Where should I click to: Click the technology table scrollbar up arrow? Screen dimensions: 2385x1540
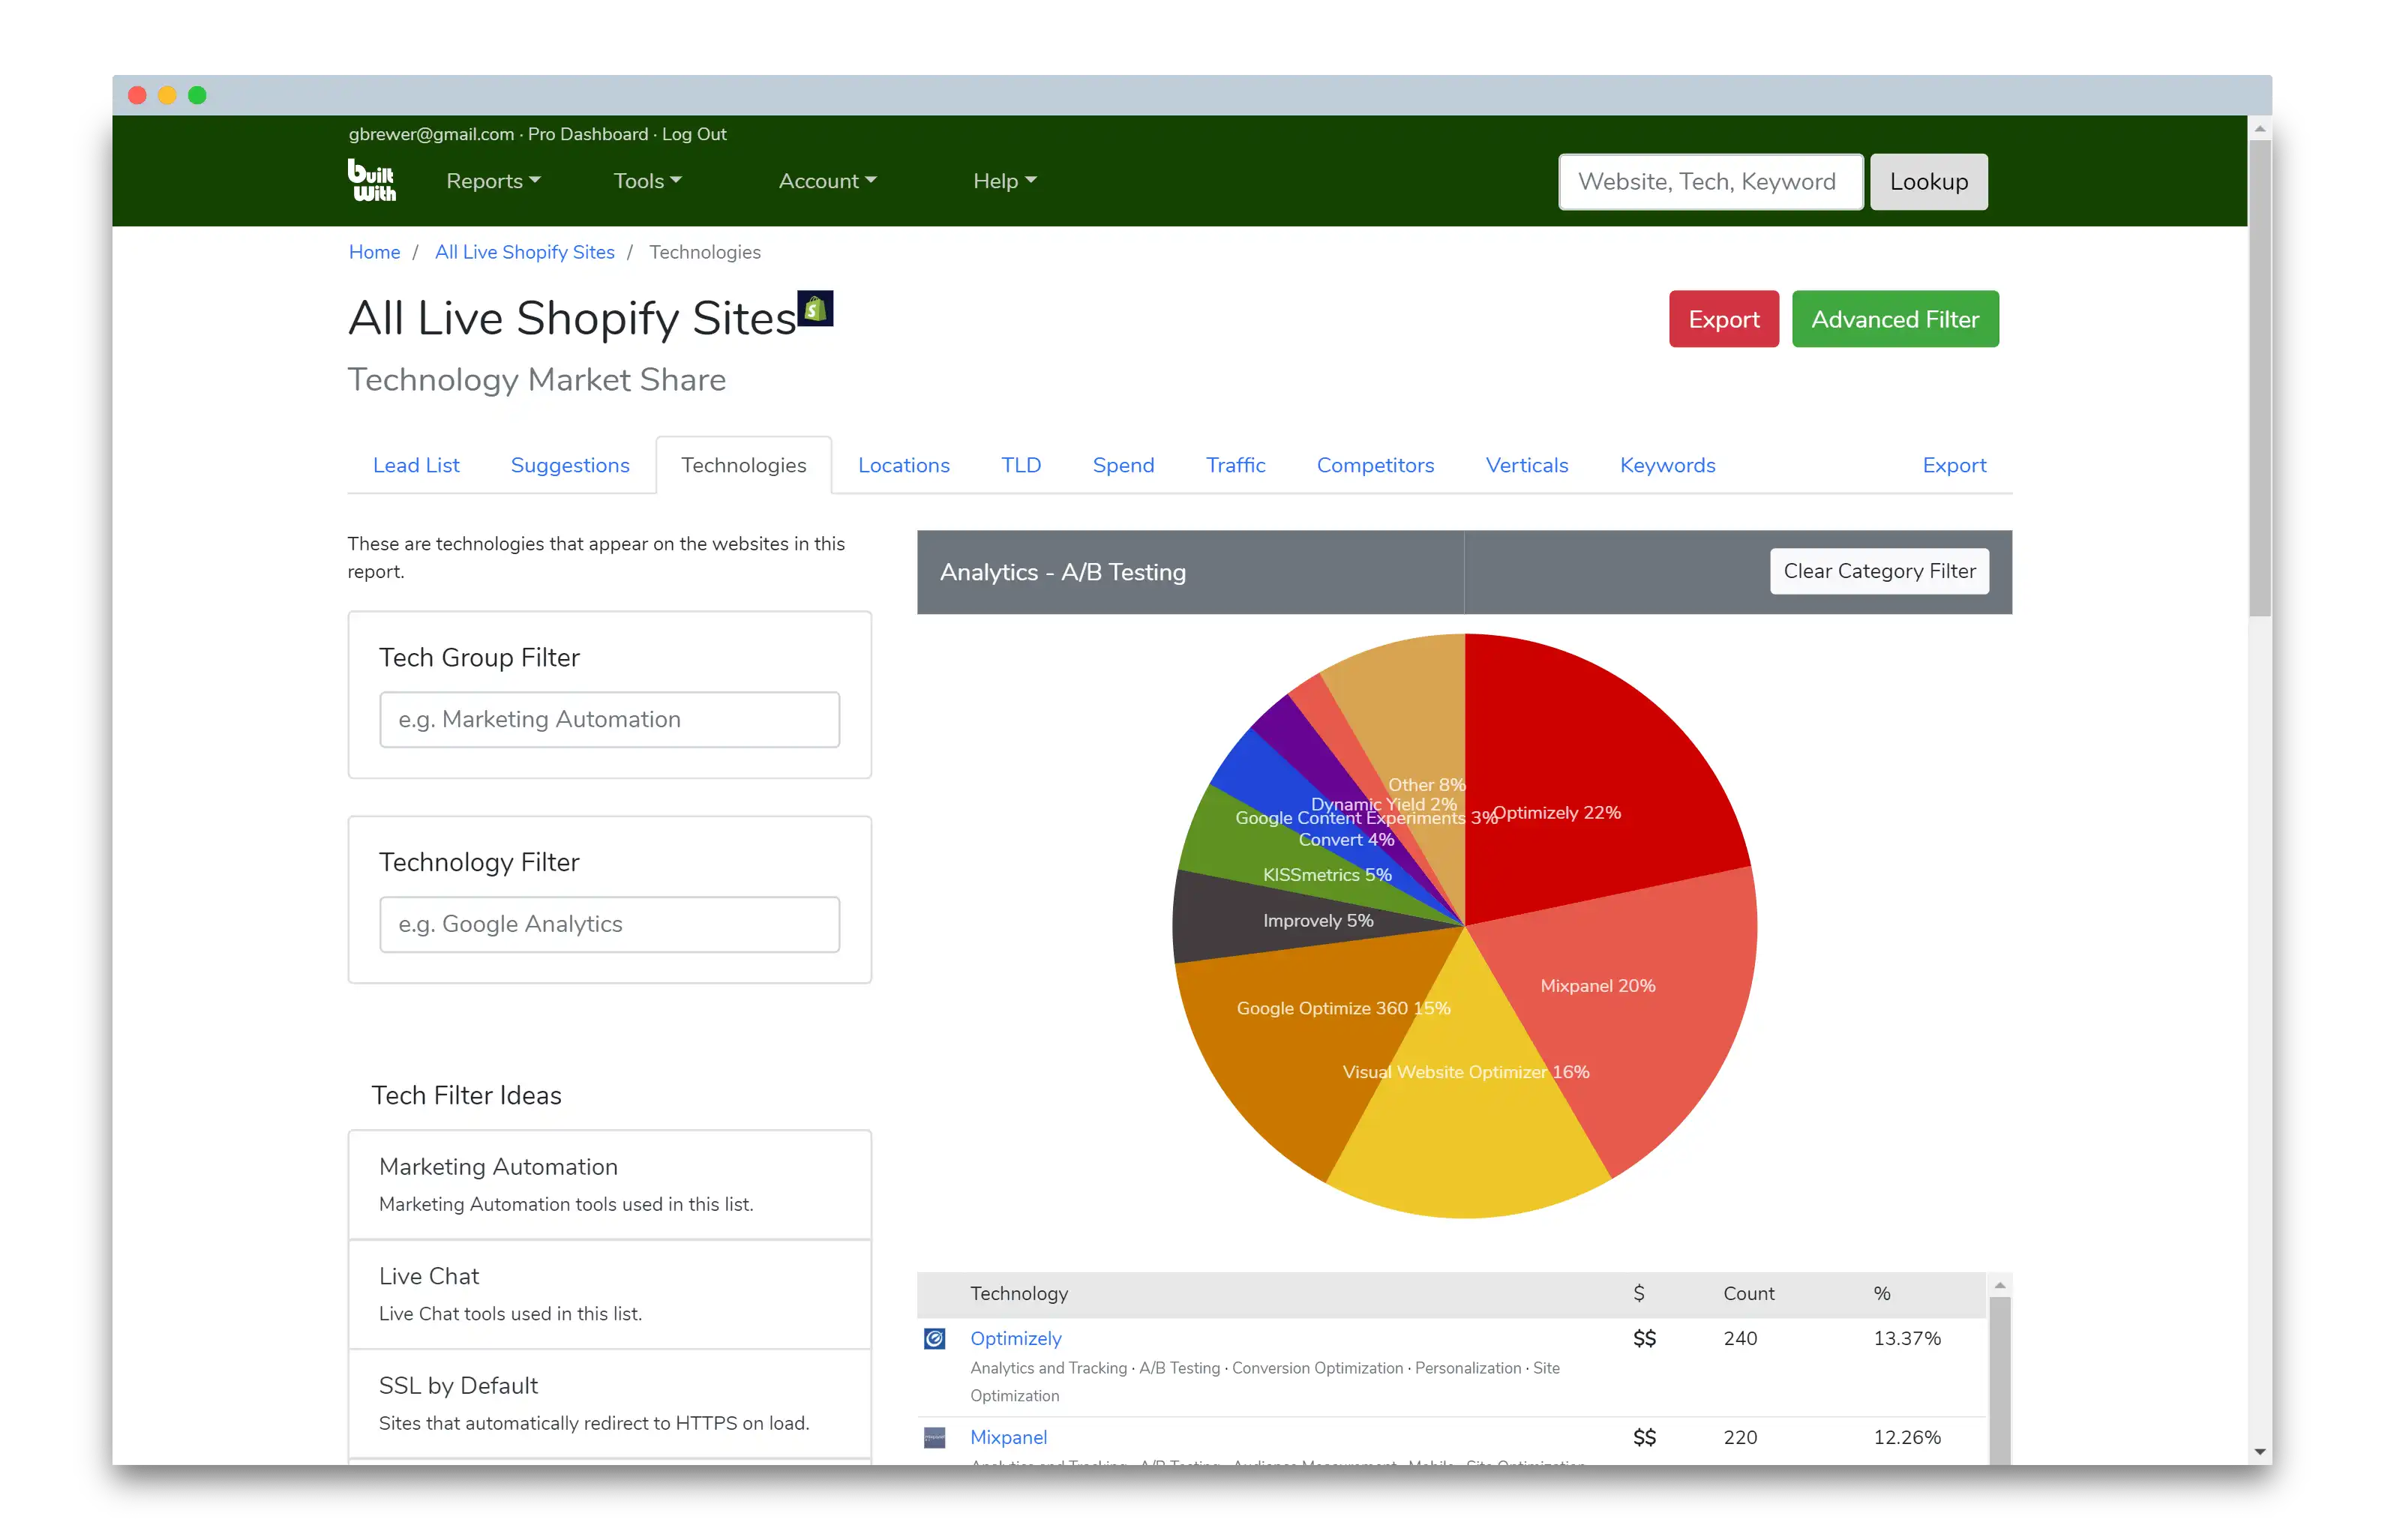click(x=1999, y=1286)
